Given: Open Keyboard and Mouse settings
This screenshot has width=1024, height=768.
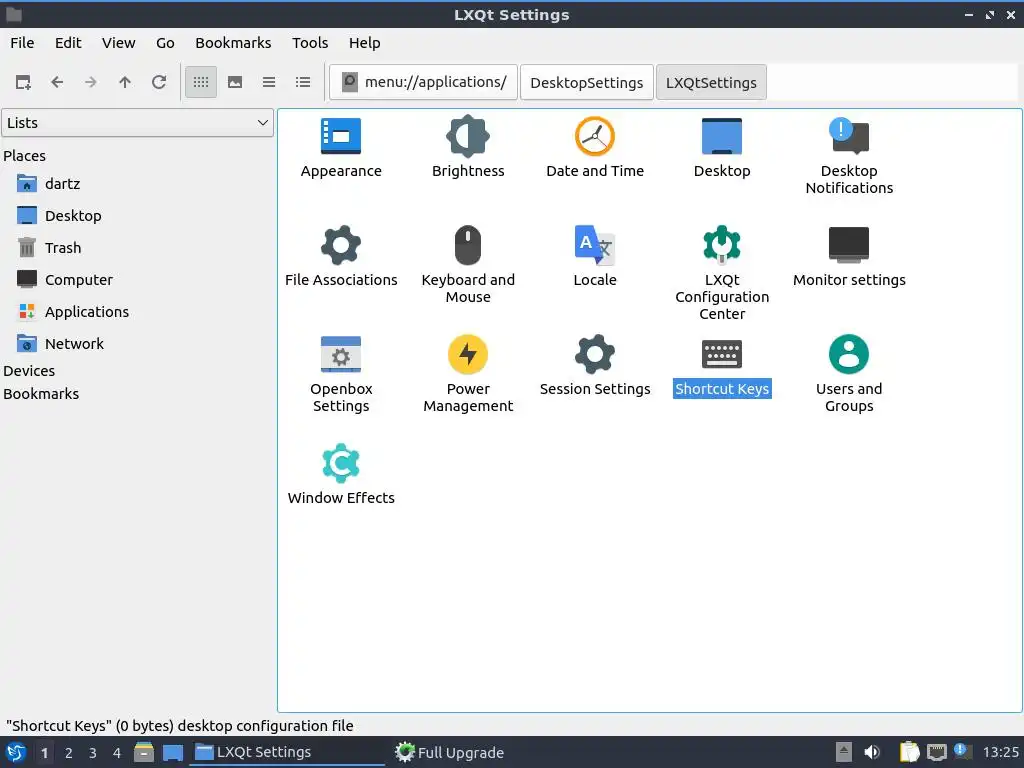Looking at the screenshot, I should click(x=468, y=245).
